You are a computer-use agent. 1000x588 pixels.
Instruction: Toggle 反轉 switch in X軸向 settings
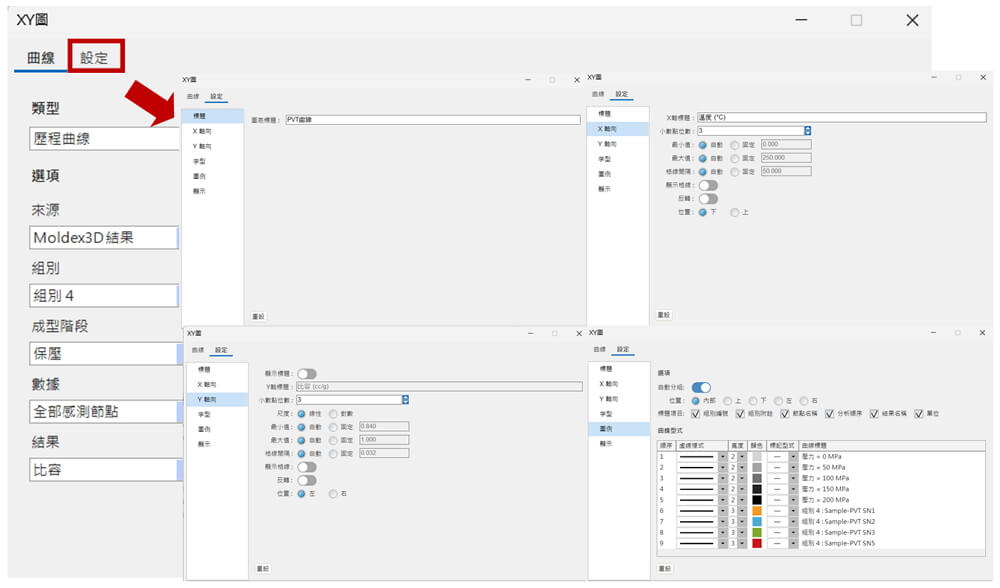tap(708, 198)
